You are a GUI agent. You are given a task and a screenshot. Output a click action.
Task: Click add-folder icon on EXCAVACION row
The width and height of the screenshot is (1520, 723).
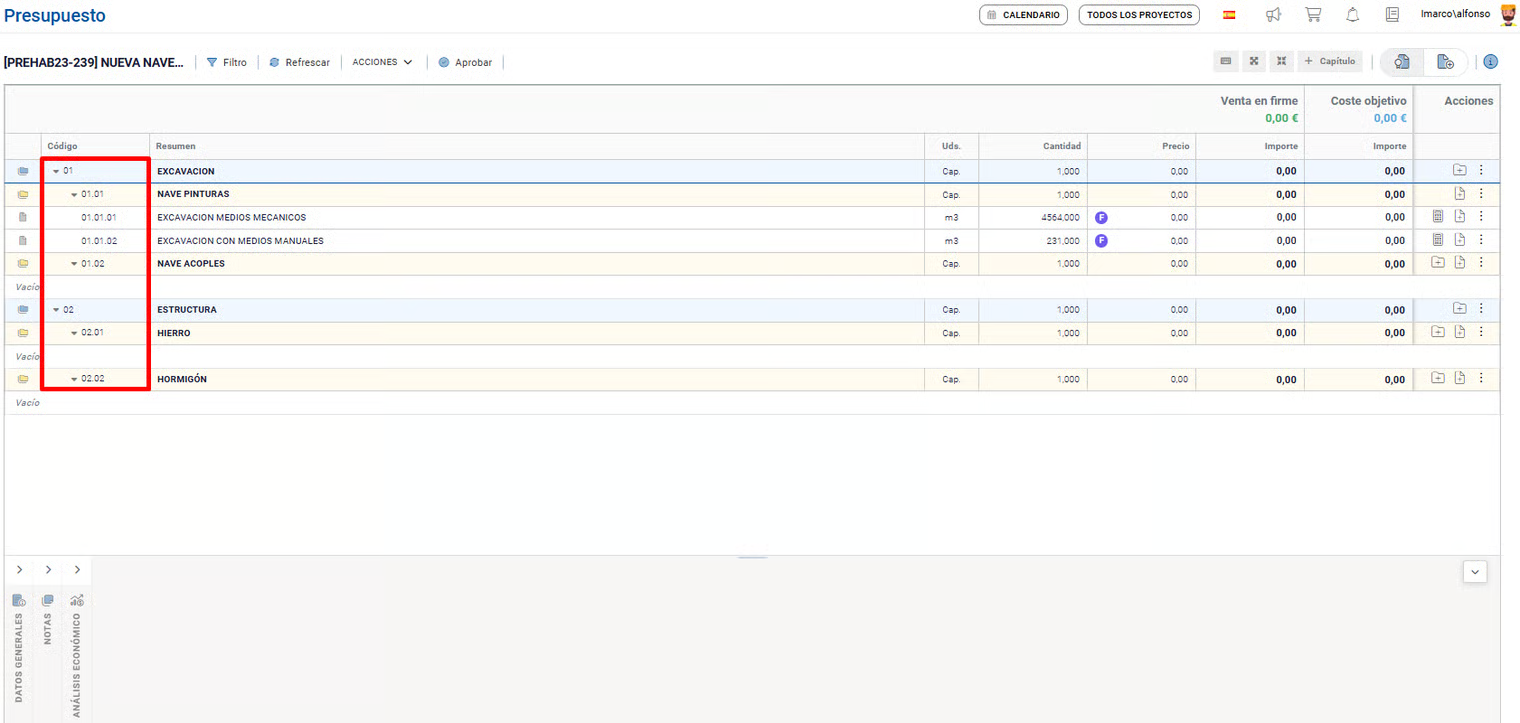pos(1459,170)
